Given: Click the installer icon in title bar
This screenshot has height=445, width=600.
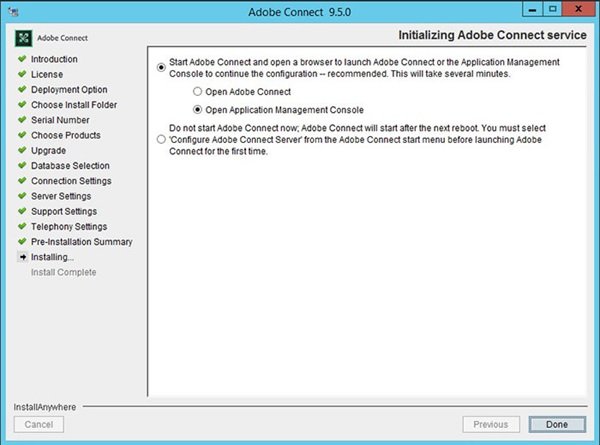Looking at the screenshot, I should pyautogui.click(x=14, y=12).
